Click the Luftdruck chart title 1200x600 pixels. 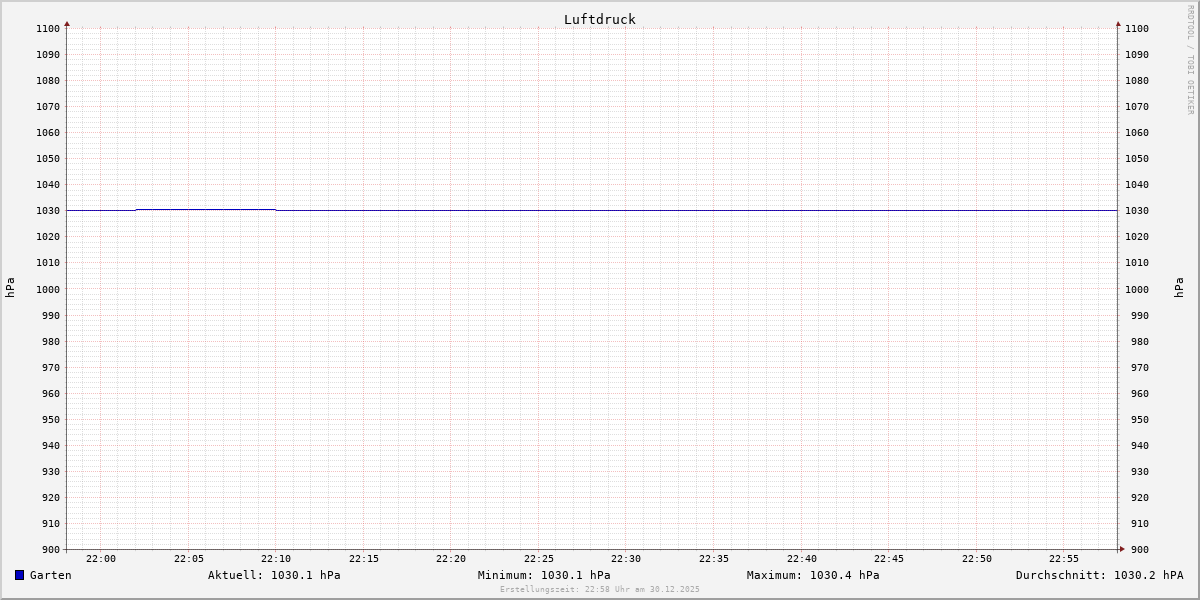pyautogui.click(x=599, y=19)
